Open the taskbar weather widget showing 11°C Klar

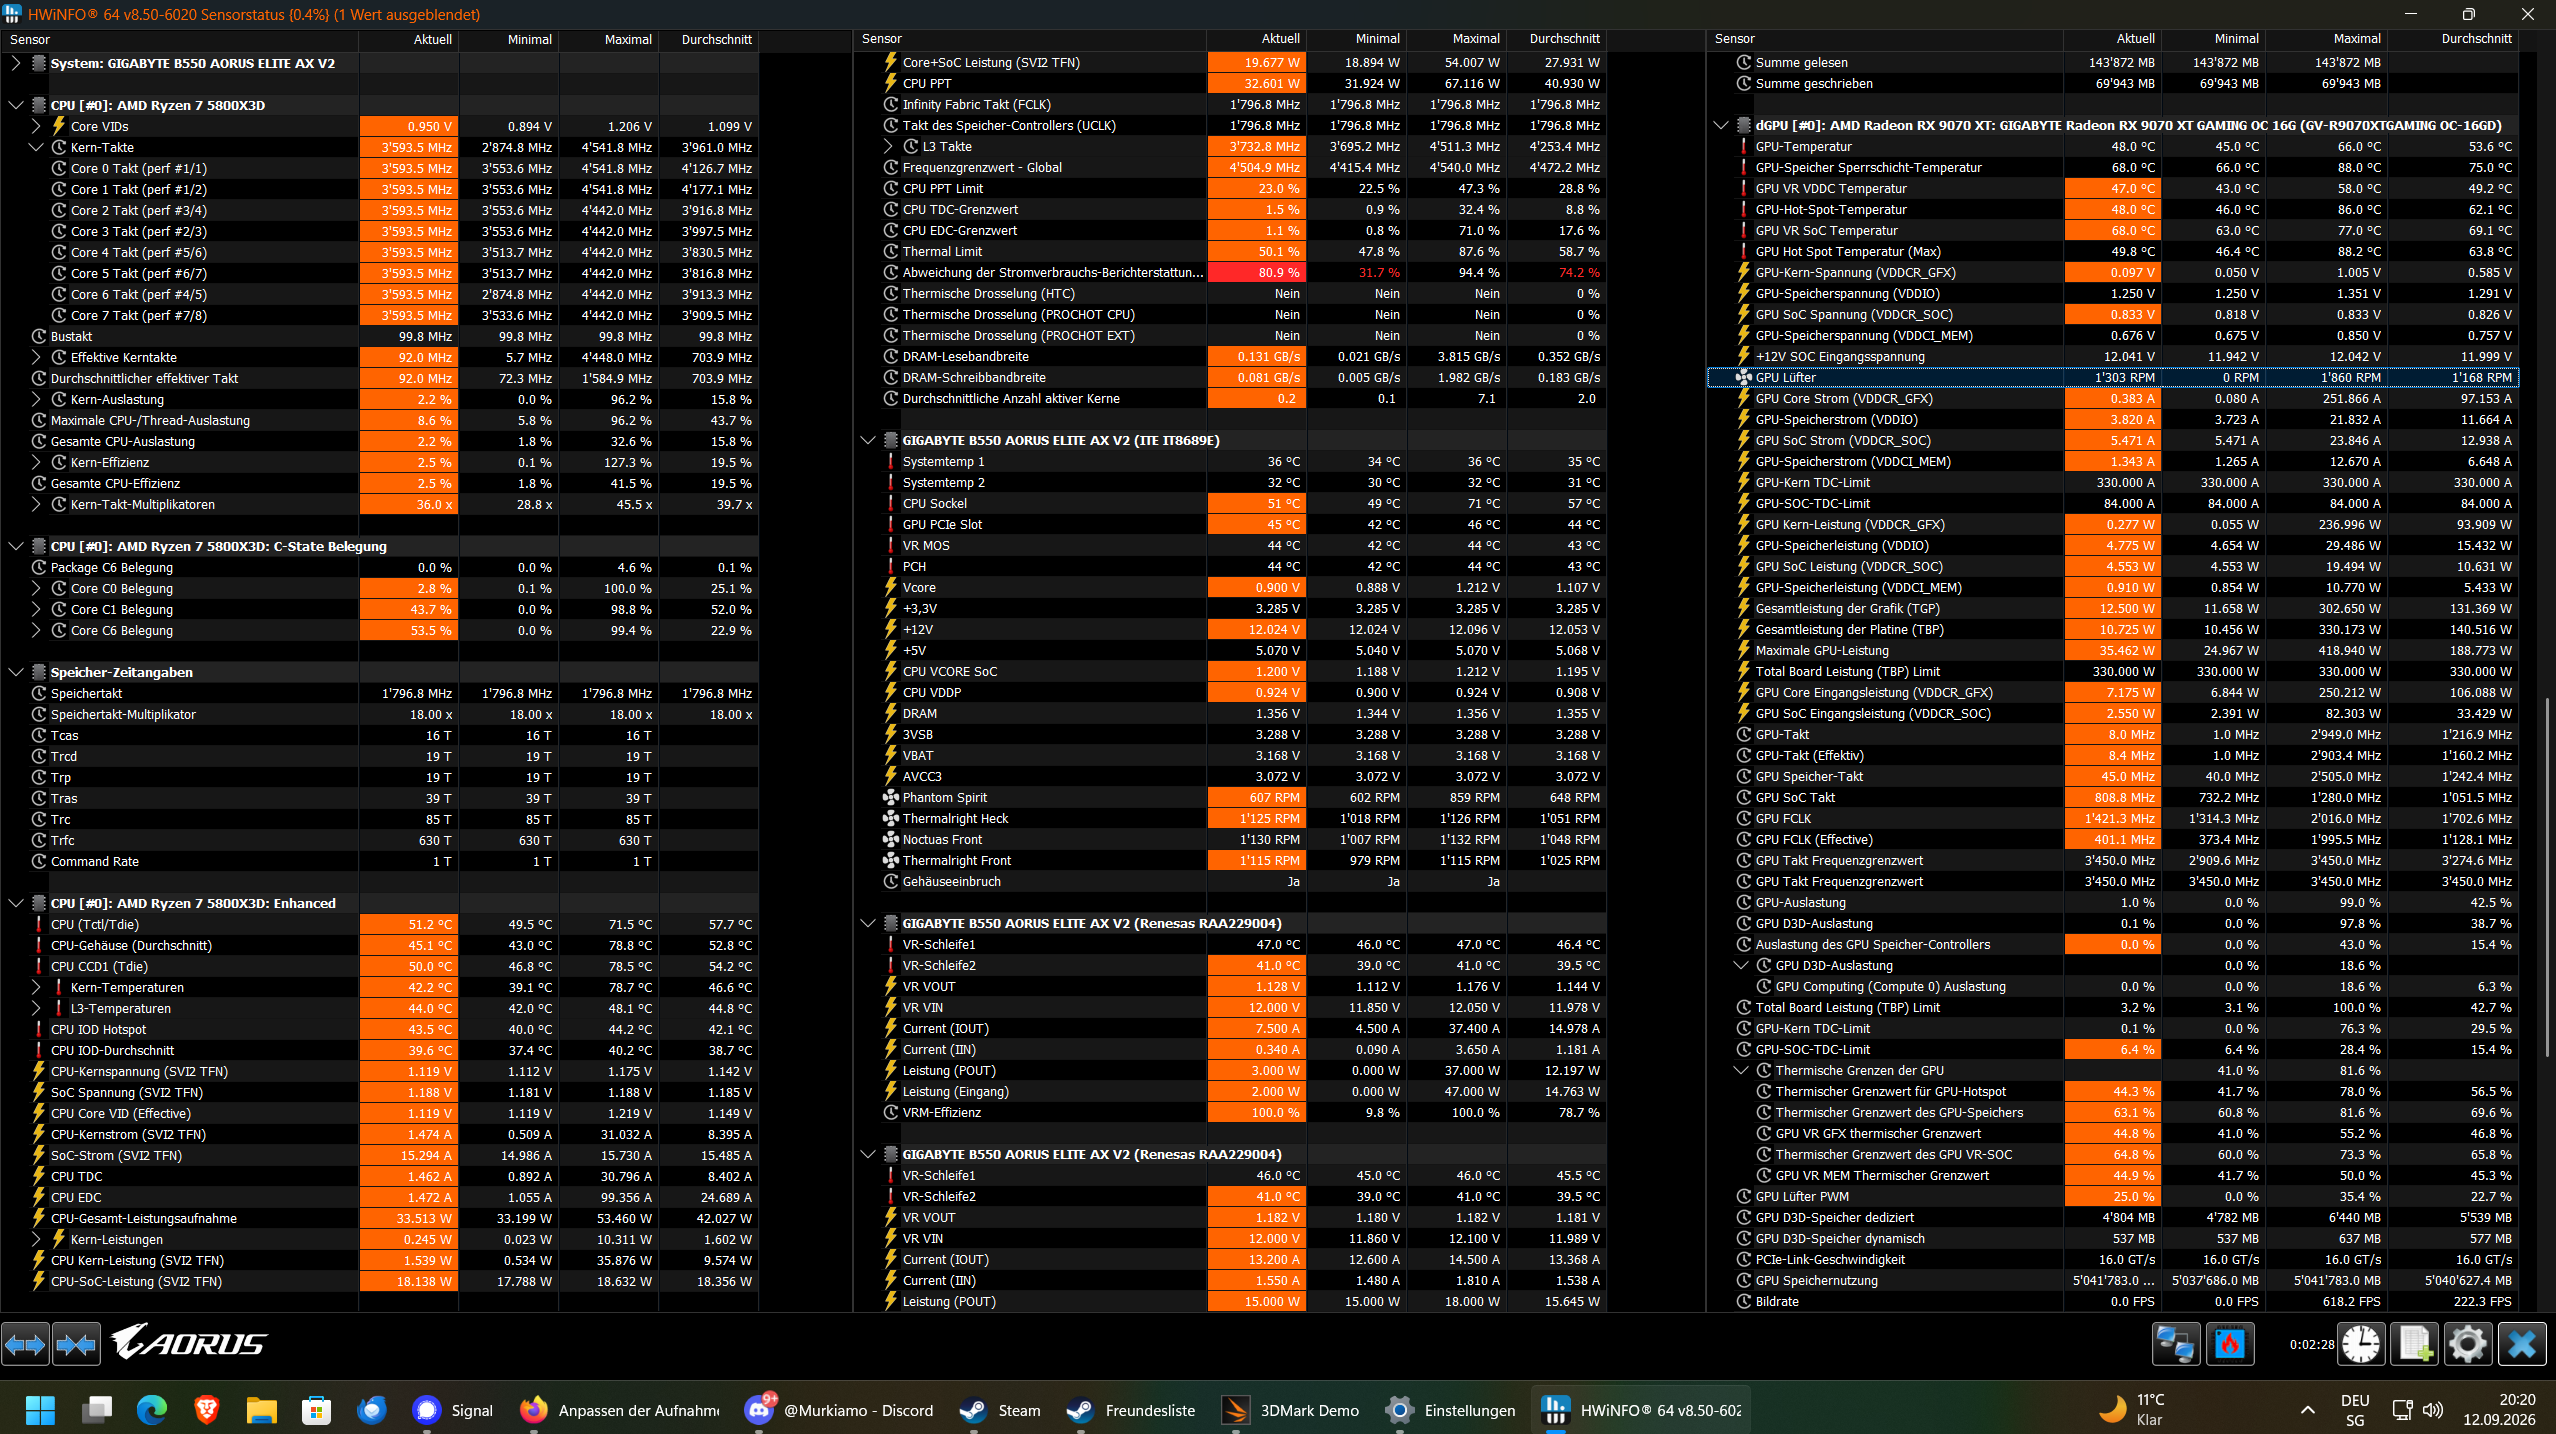coord(2132,1410)
